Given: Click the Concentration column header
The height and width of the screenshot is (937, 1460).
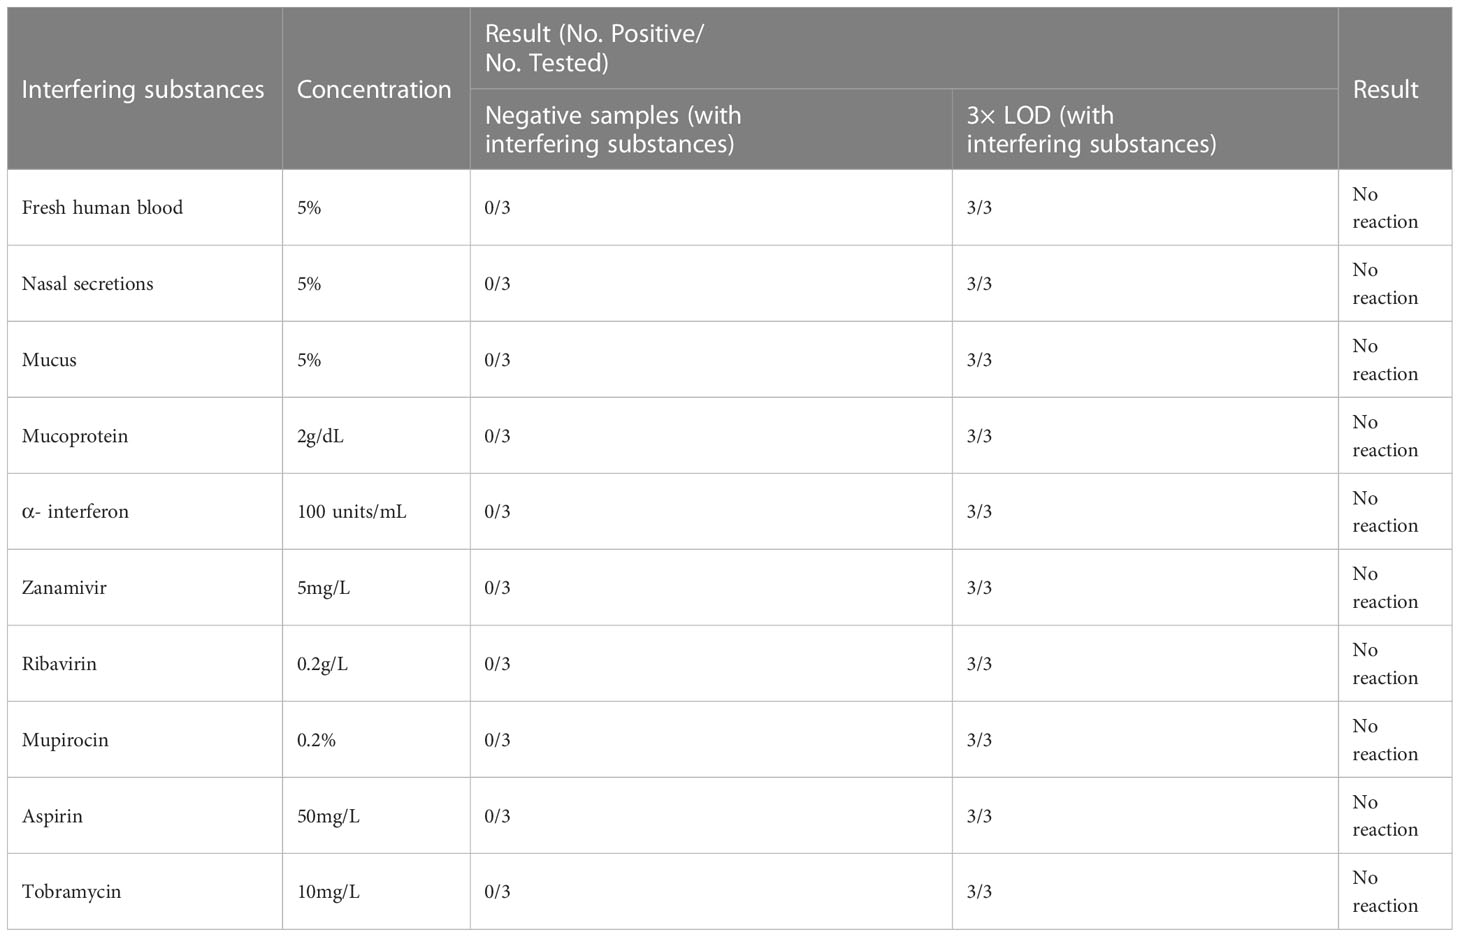Looking at the screenshot, I should (x=376, y=89).
